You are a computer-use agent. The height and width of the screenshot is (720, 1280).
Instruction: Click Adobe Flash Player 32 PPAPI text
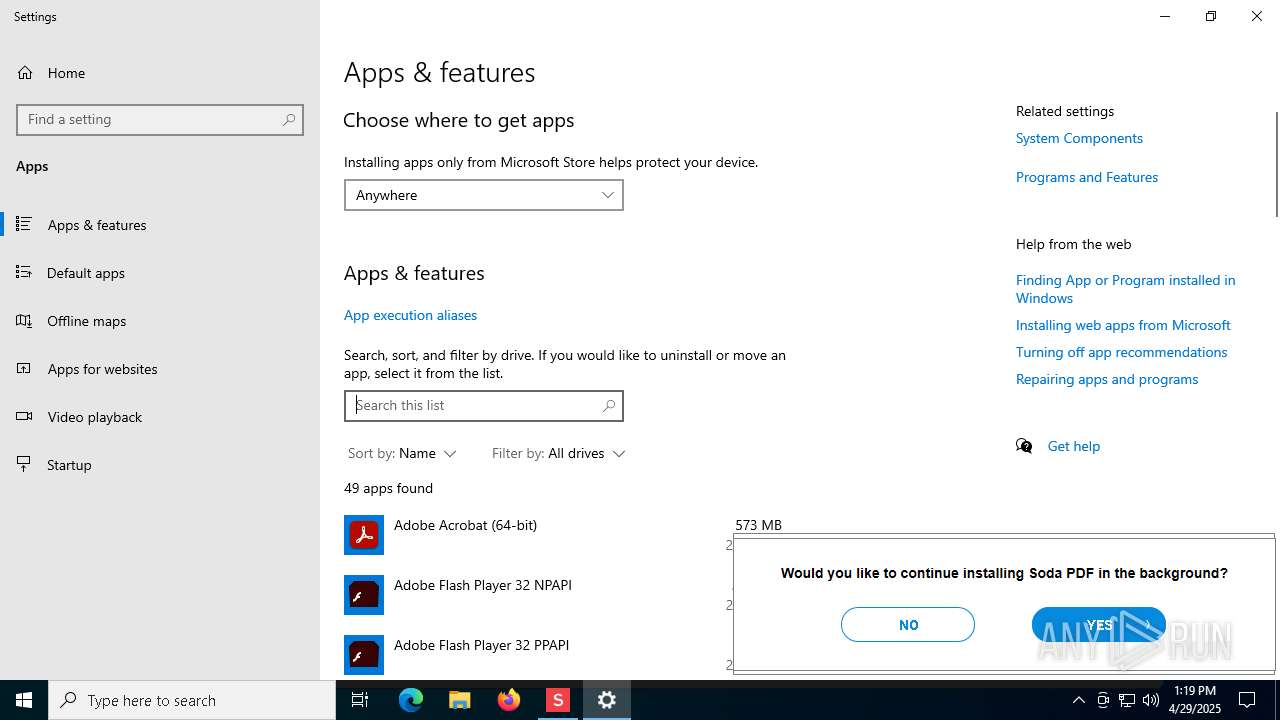[481, 645]
